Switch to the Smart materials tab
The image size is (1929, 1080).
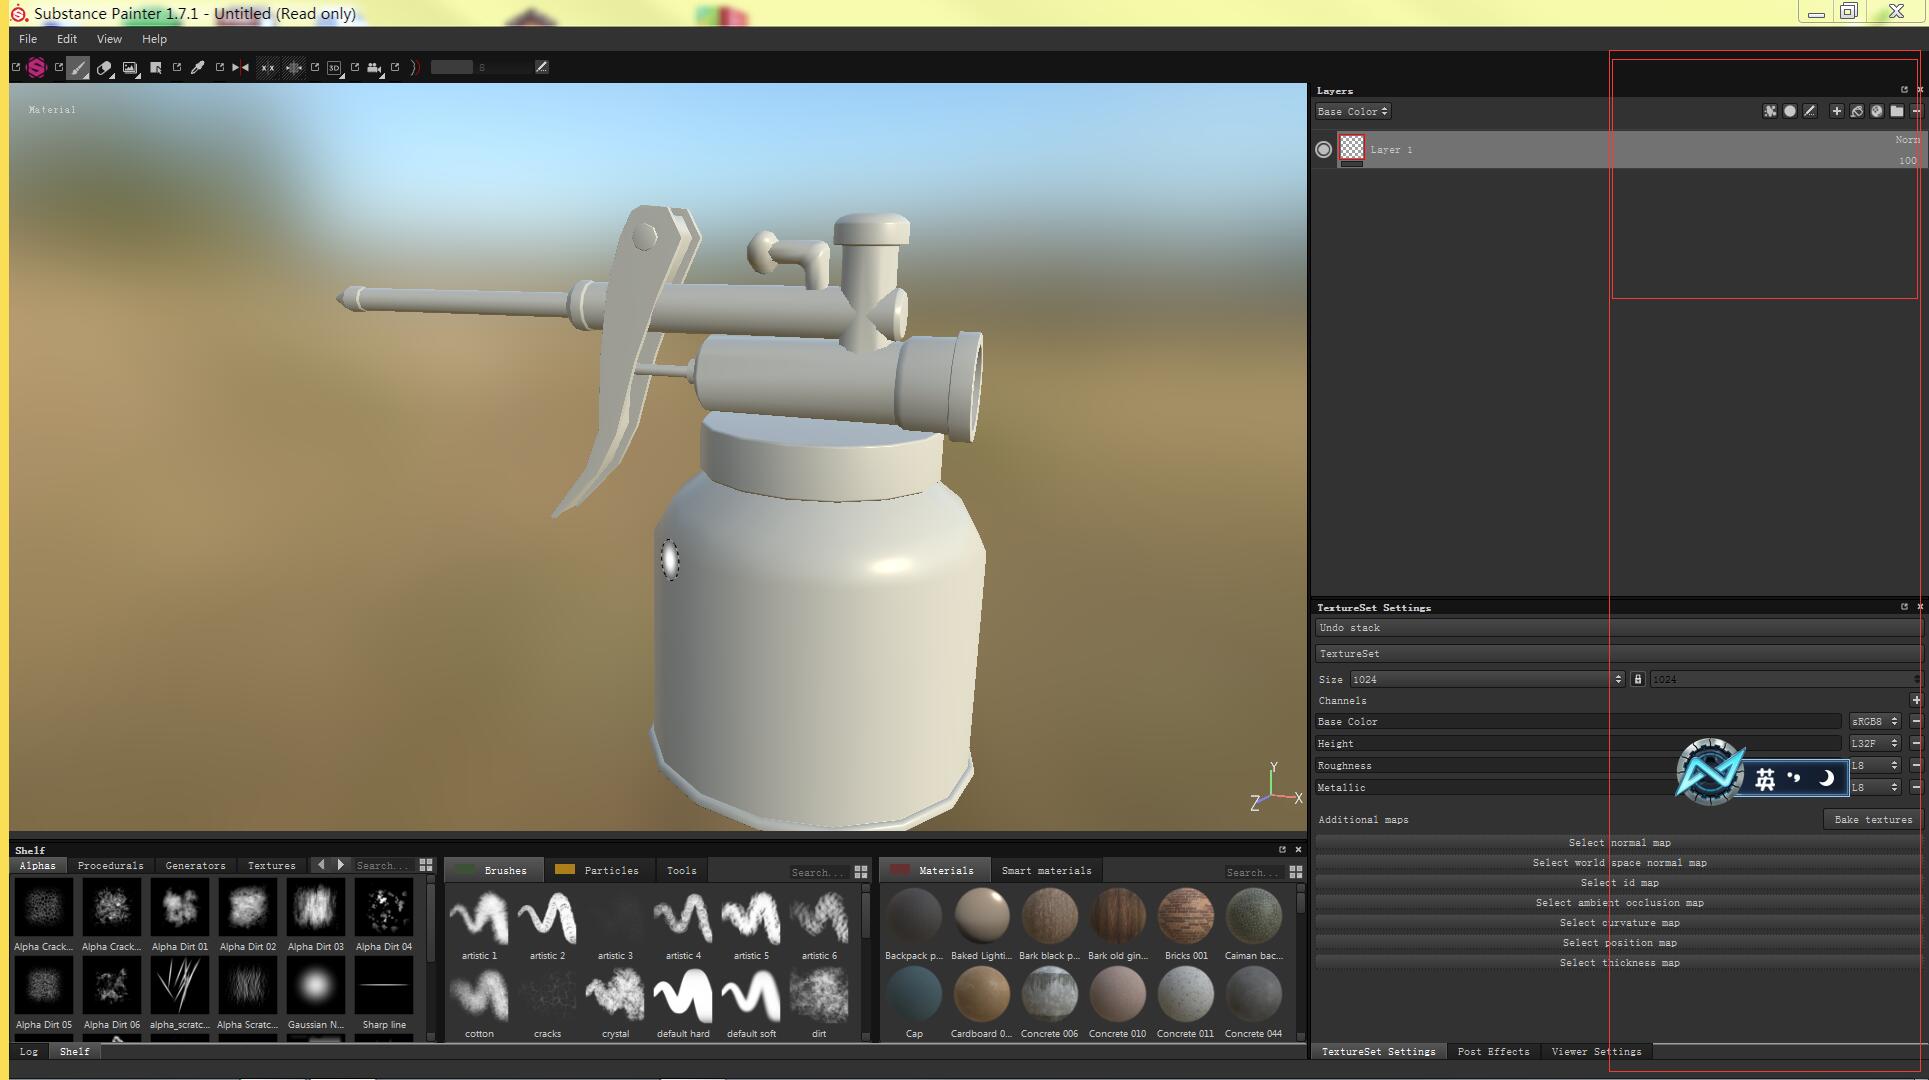[1046, 870]
